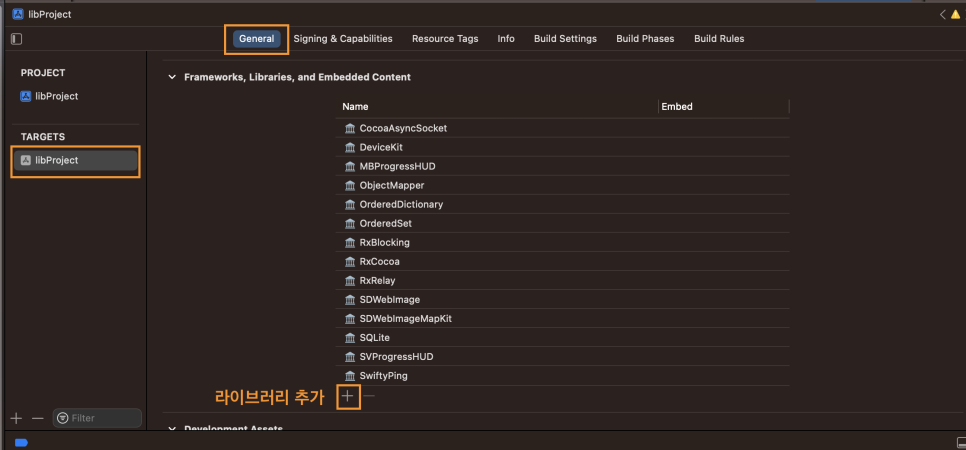
Task: Click the yellow warning triangle icon
Action: [956, 15]
